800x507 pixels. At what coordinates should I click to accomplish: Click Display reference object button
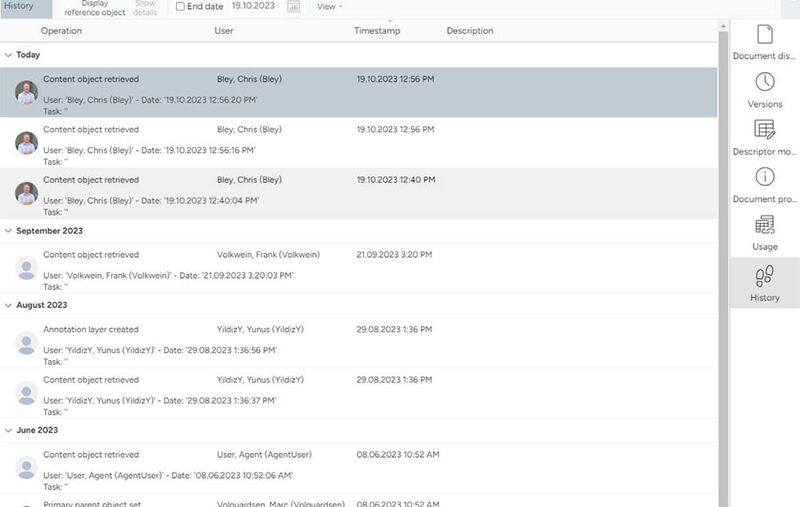click(95, 8)
